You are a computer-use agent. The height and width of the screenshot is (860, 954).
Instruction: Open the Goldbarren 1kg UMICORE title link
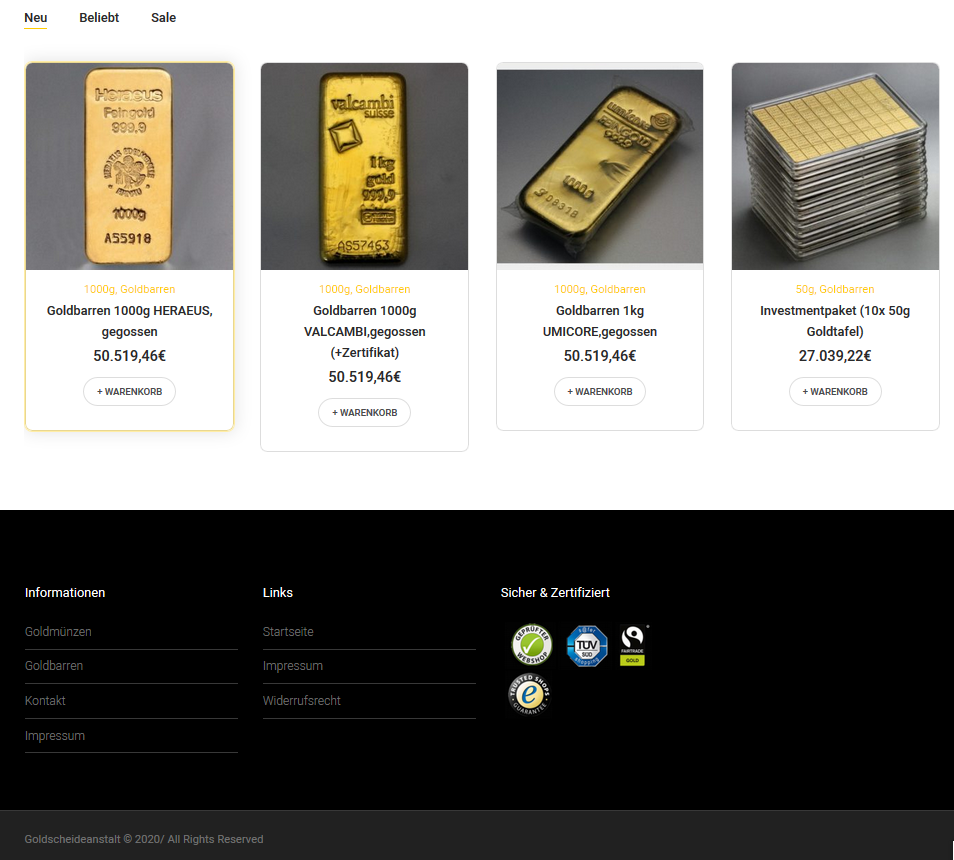coord(600,321)
